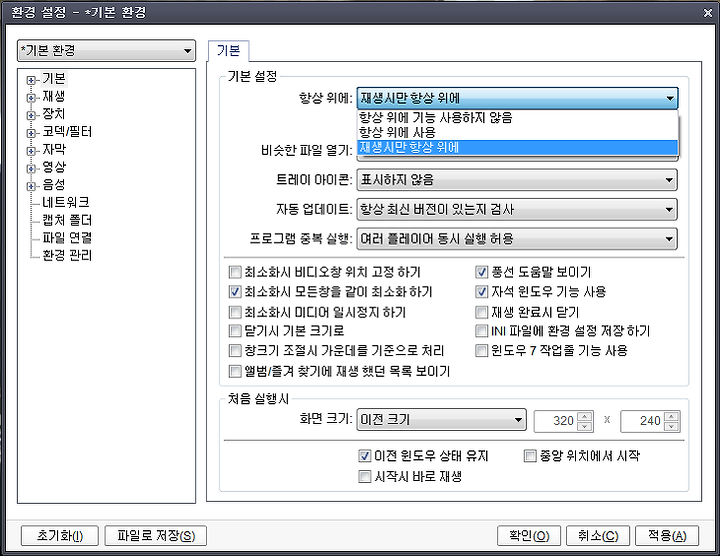720x556 pixels.
Task: Check 재생 완료시 닫기
Action: click(481, 312)
